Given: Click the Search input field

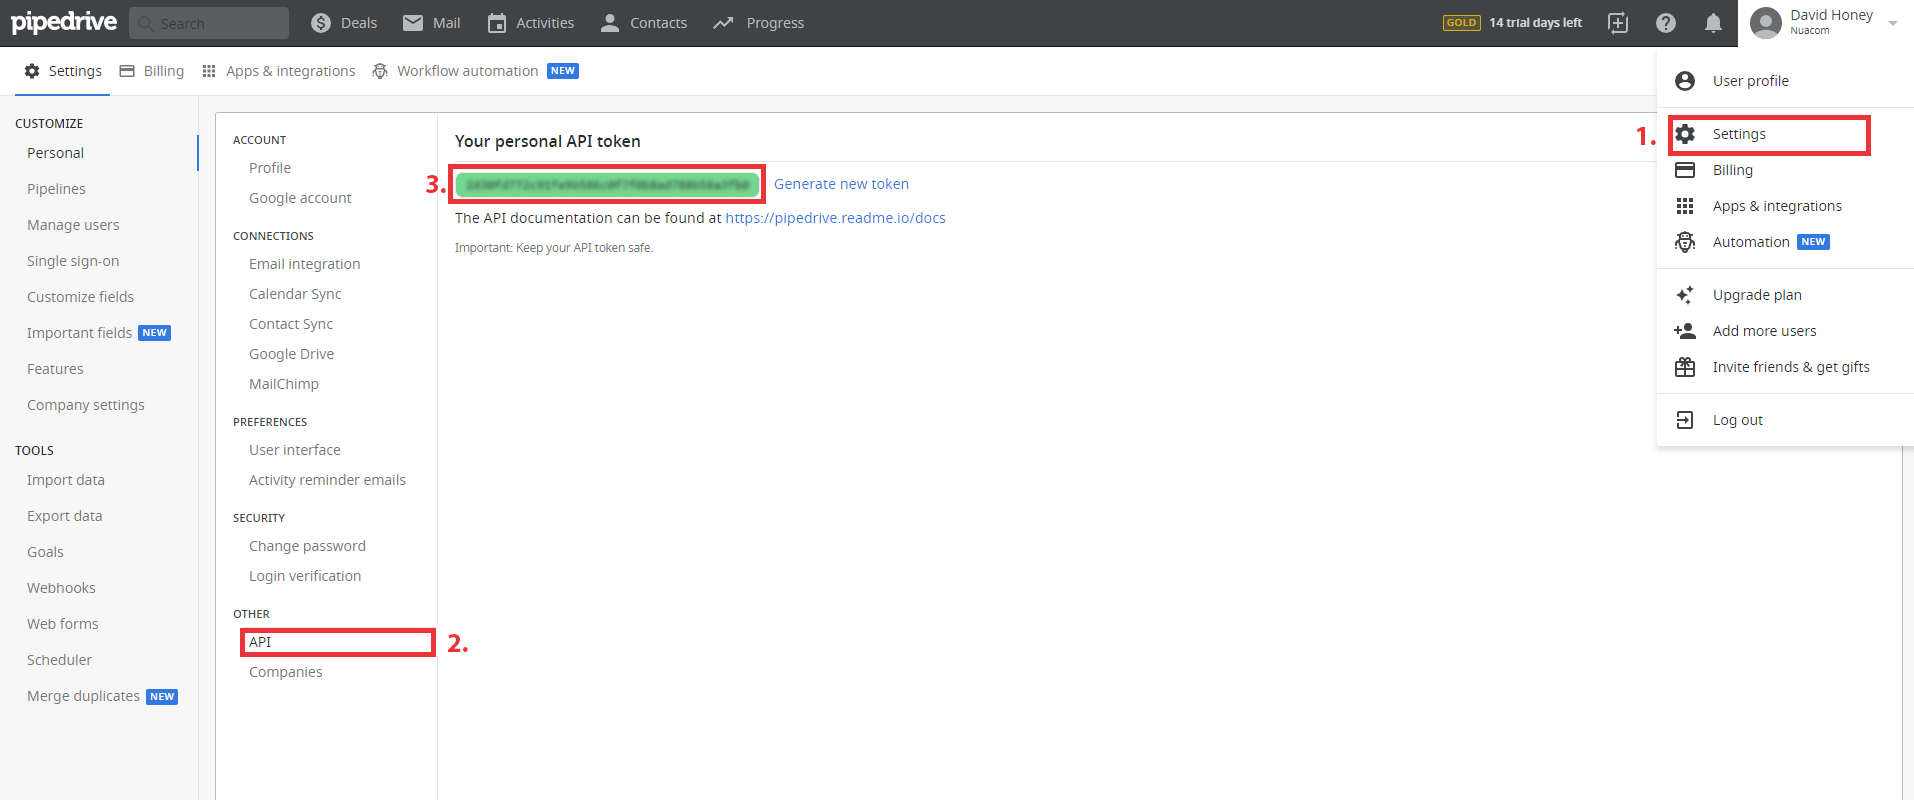Looking at the screenshot, I should (209, 23).
